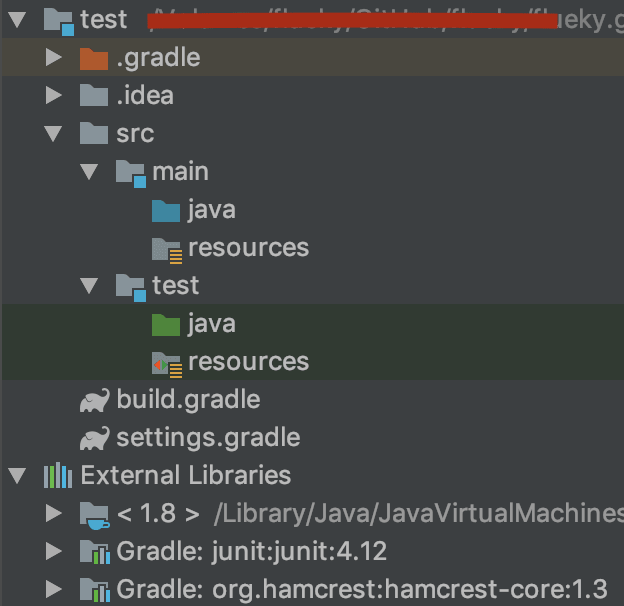Collapse the src folder

[x=53, y=134]
